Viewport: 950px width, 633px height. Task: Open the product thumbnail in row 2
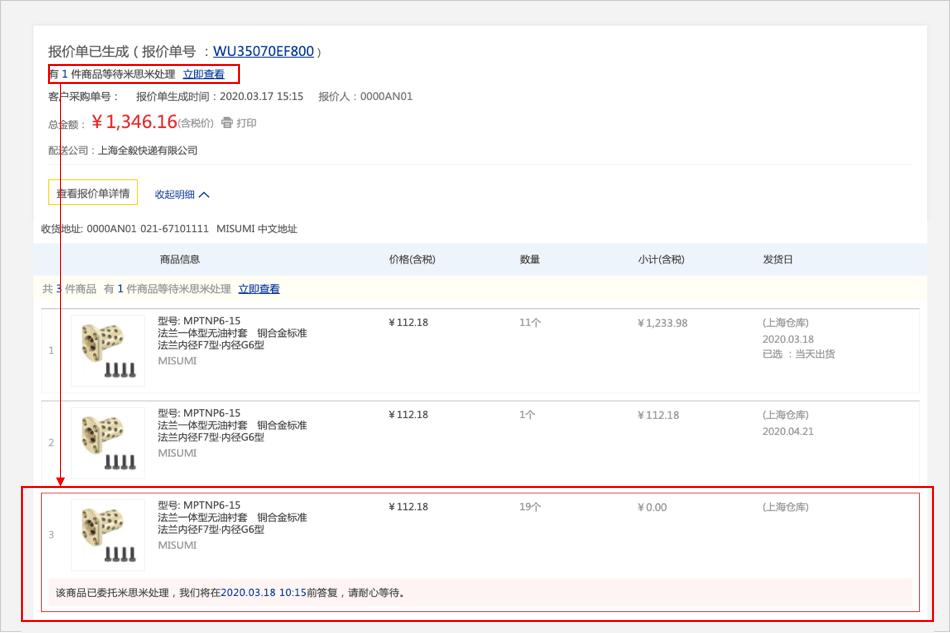[108, 443]
